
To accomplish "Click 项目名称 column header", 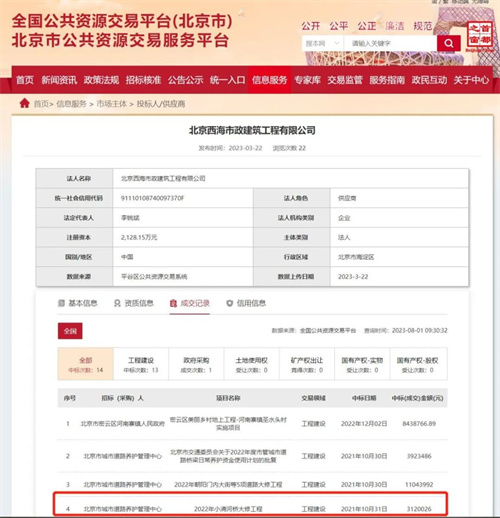I will pos(228,398).
